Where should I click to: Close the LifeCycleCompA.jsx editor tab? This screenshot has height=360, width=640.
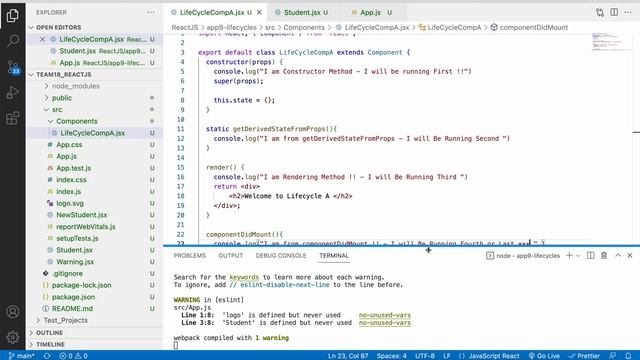259,12
